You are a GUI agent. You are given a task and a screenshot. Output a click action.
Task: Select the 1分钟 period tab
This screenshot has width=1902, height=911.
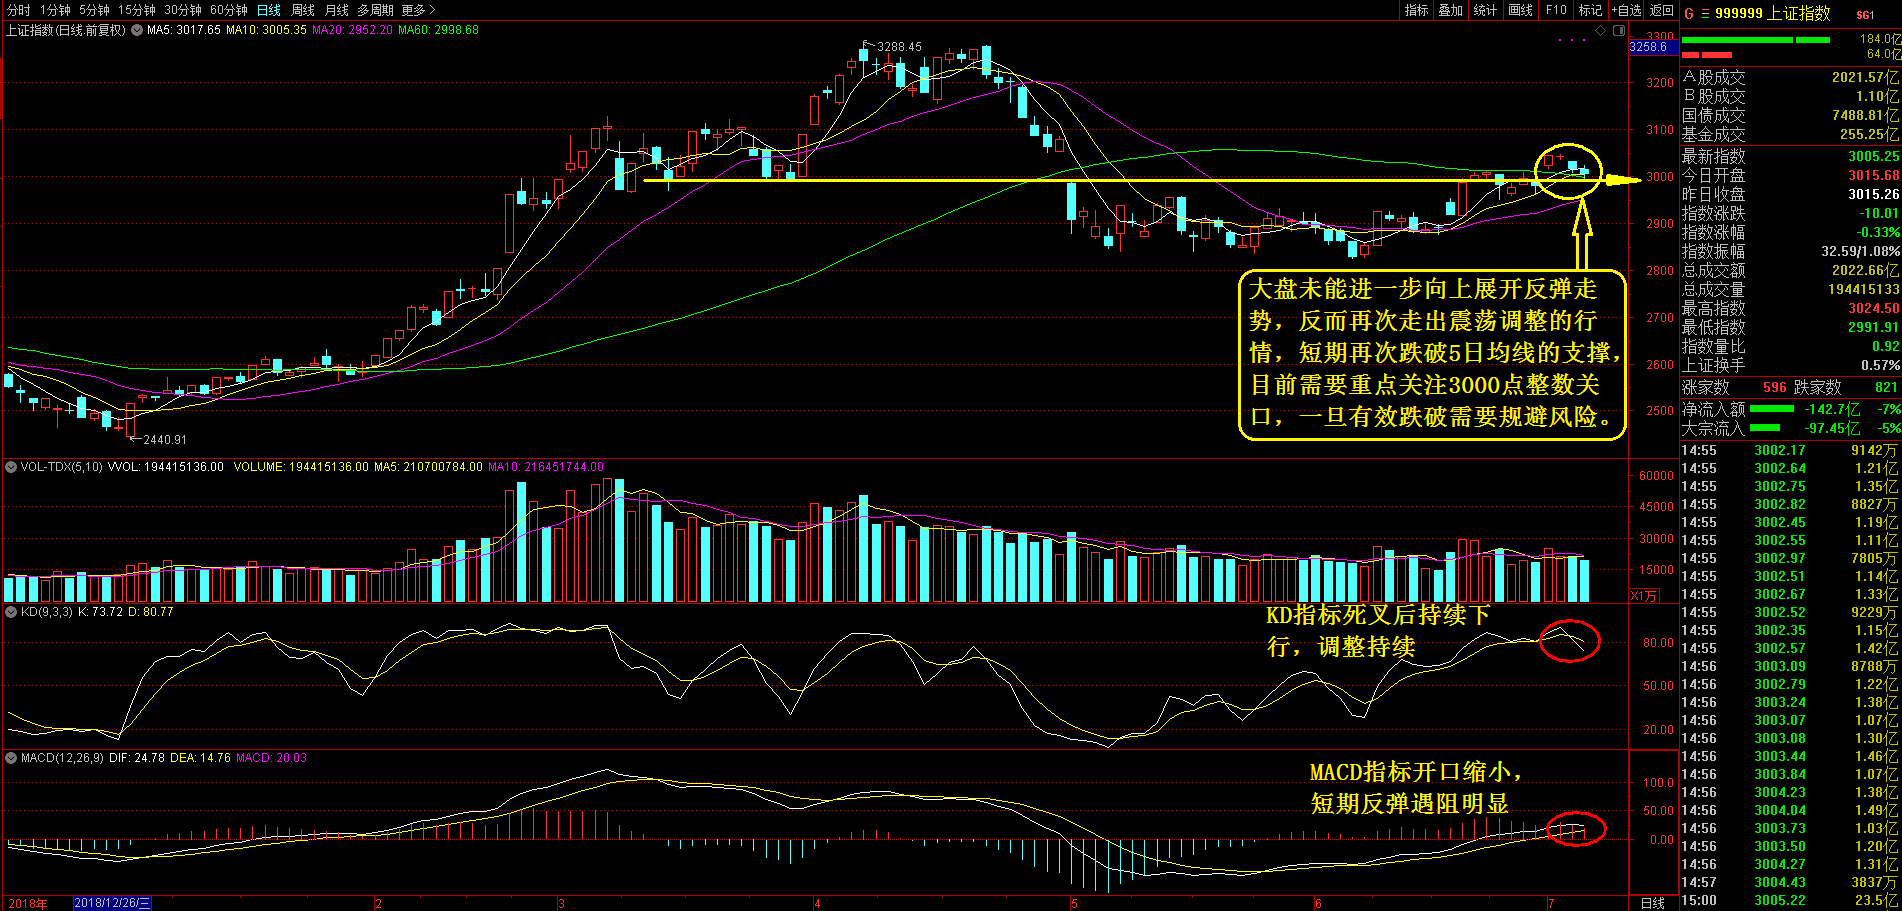(x=55, y=10)
